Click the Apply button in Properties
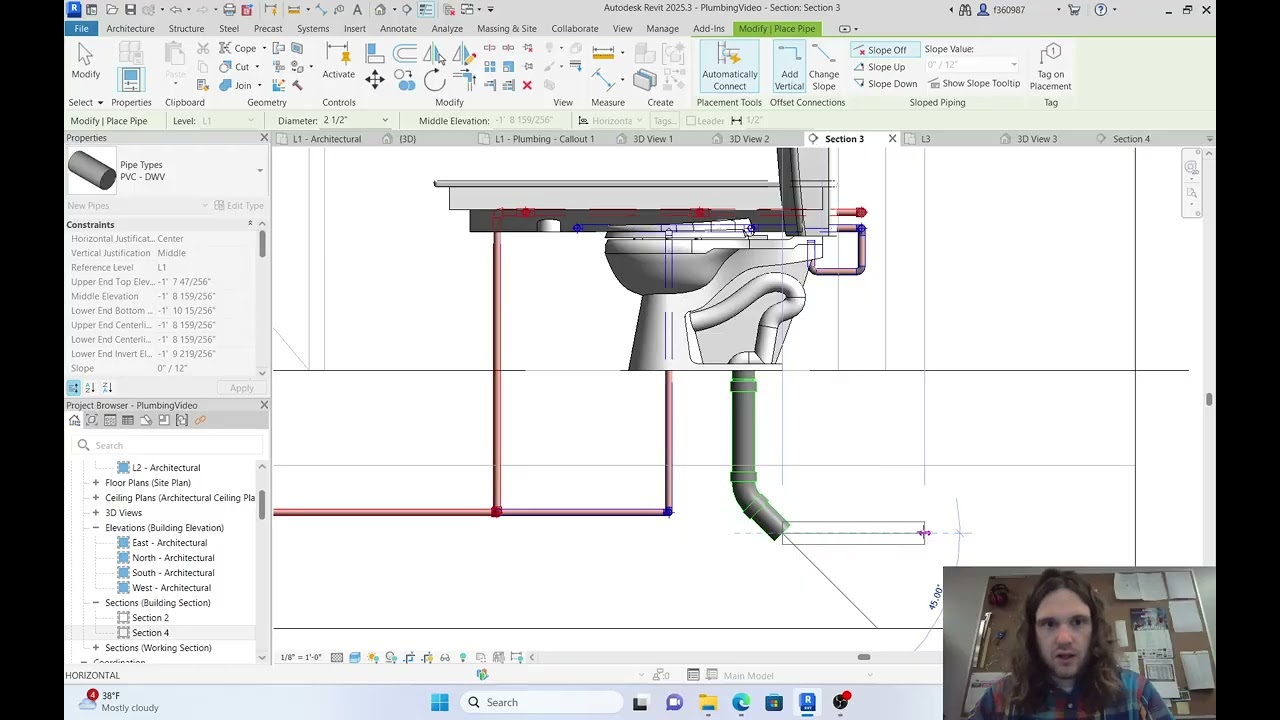Viewport: 1280px width, 720px height. [x=241, y=388]
